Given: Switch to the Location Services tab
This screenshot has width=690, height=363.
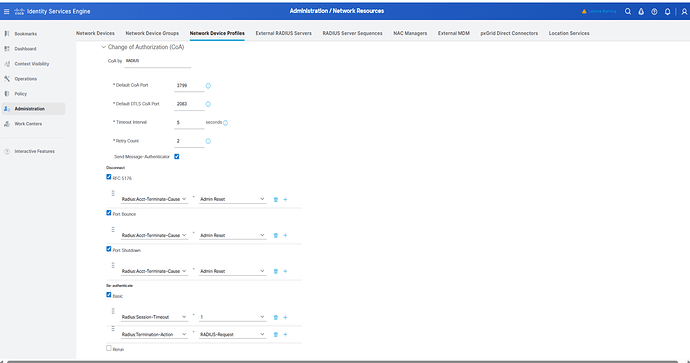Looking at the screenshot, I should (569, 33).
